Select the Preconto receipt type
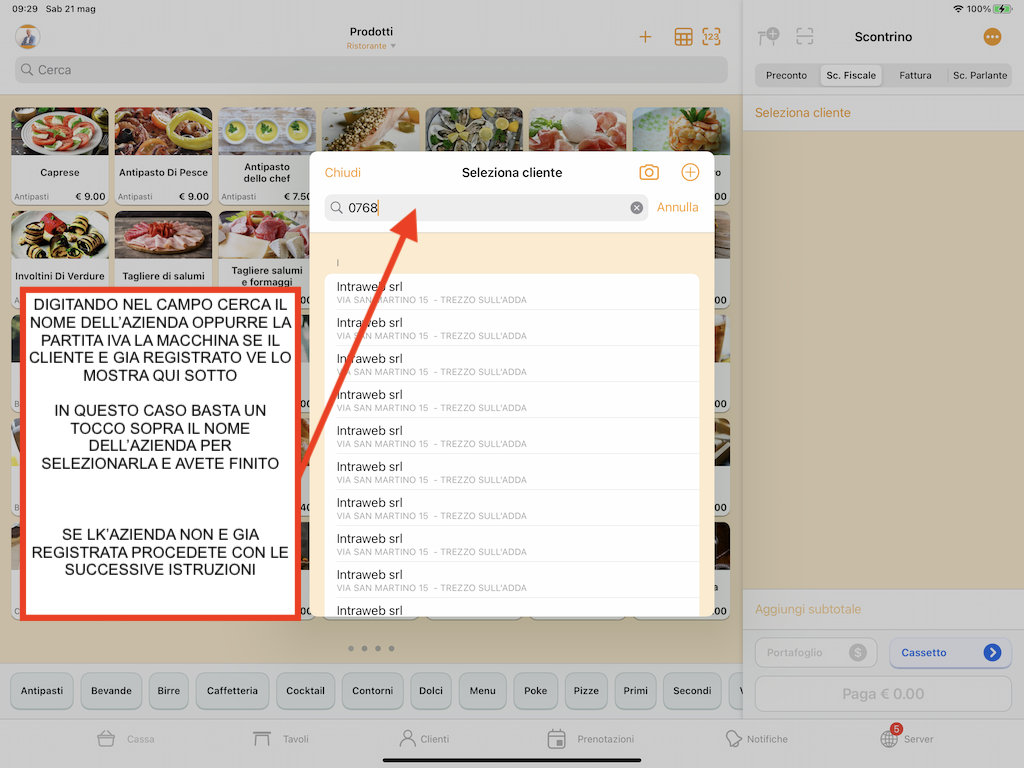 (x=786, y=76)
